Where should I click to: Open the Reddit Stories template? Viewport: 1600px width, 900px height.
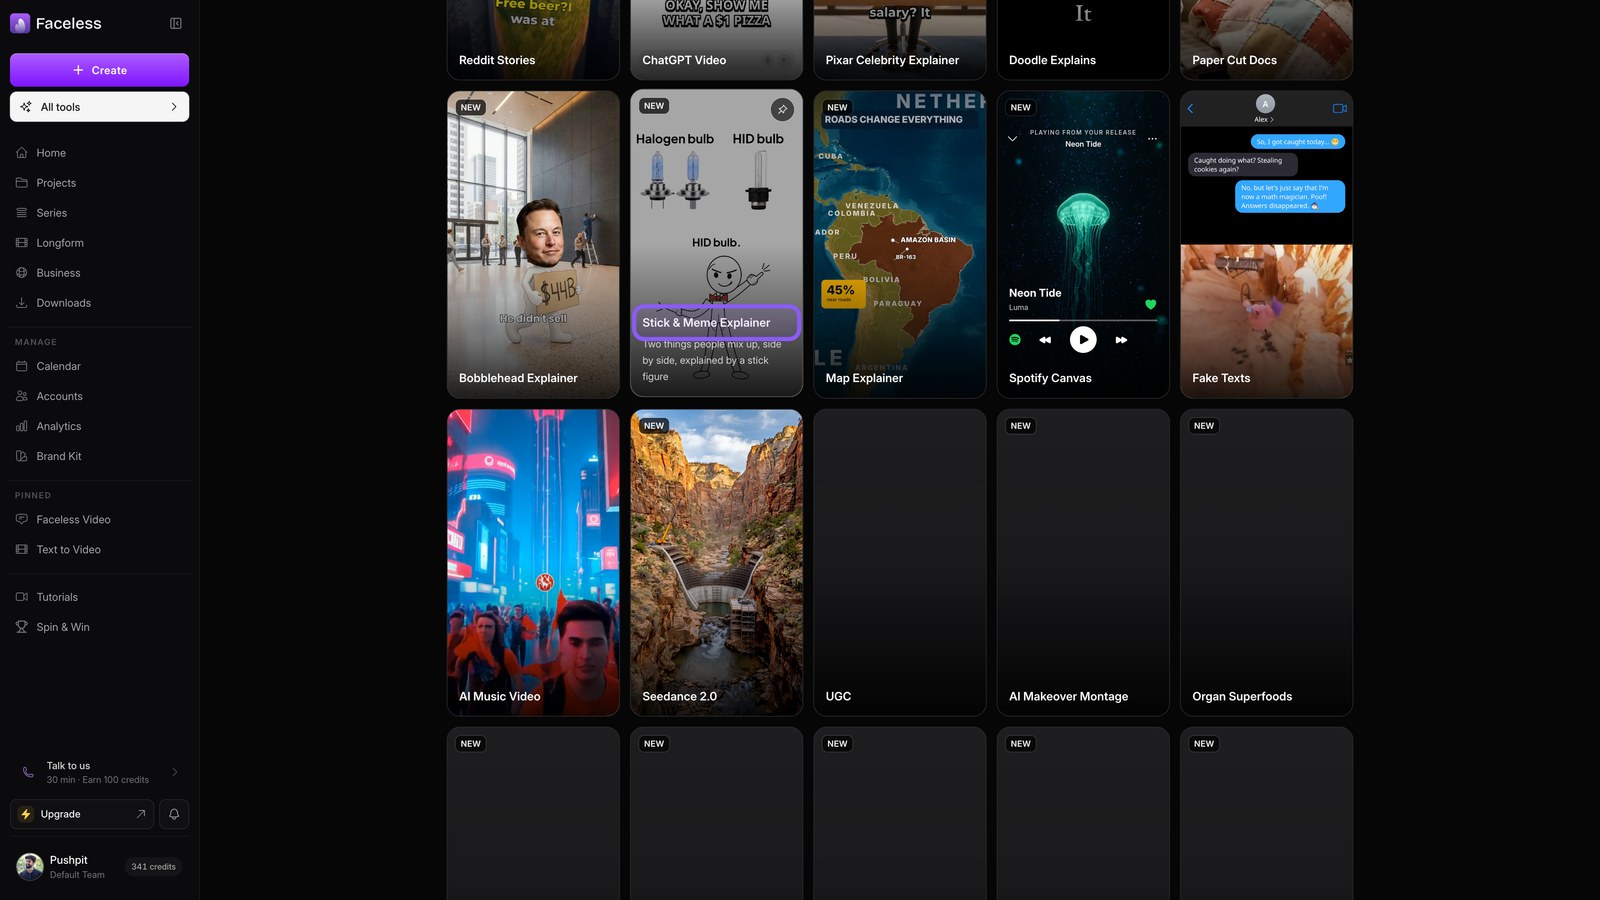[x=533, y=40]
